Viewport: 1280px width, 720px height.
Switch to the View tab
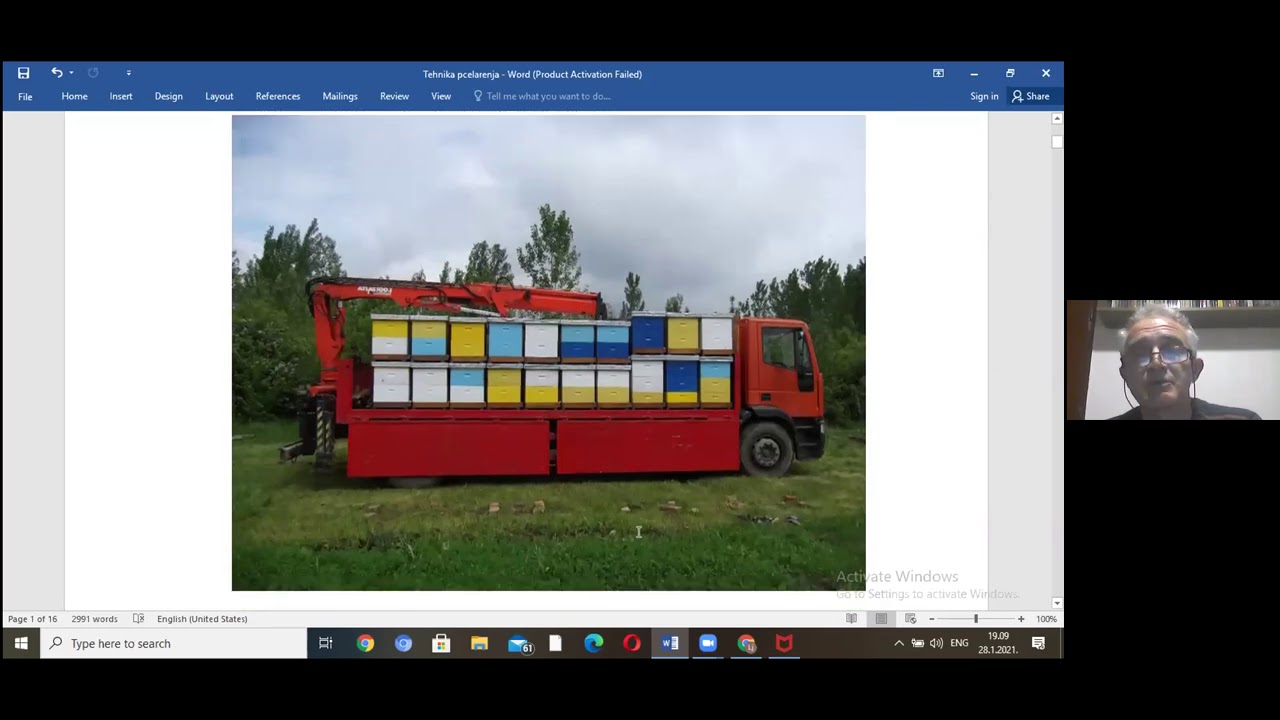tap(441, 96)
